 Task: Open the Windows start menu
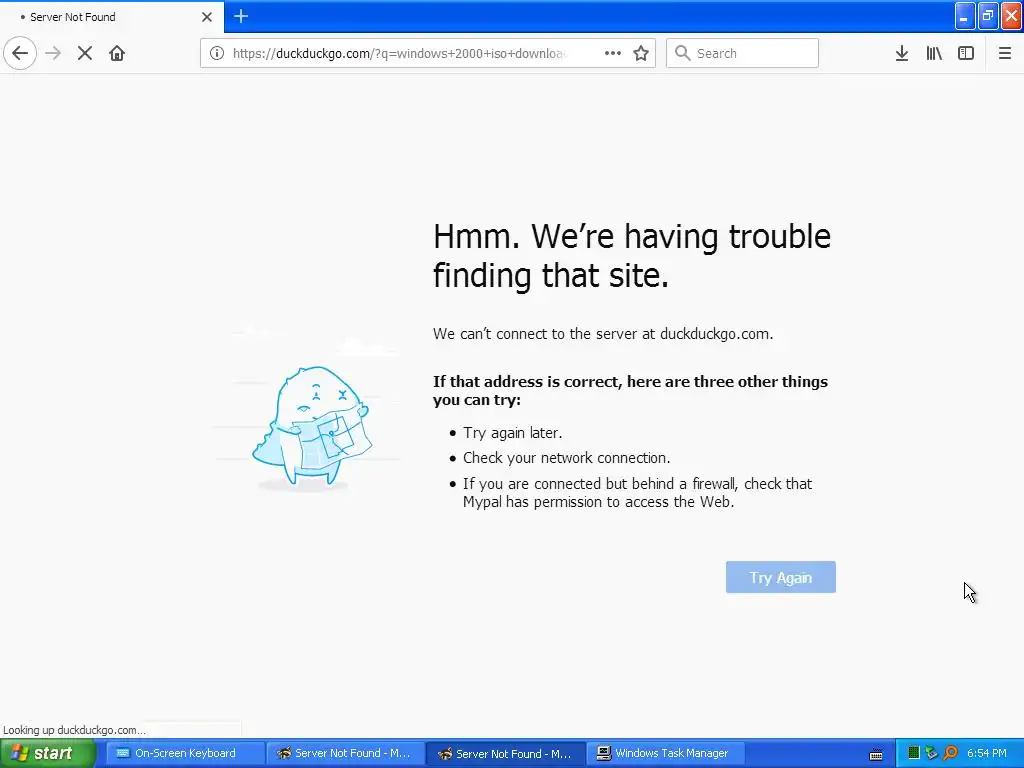click(48, 753)
